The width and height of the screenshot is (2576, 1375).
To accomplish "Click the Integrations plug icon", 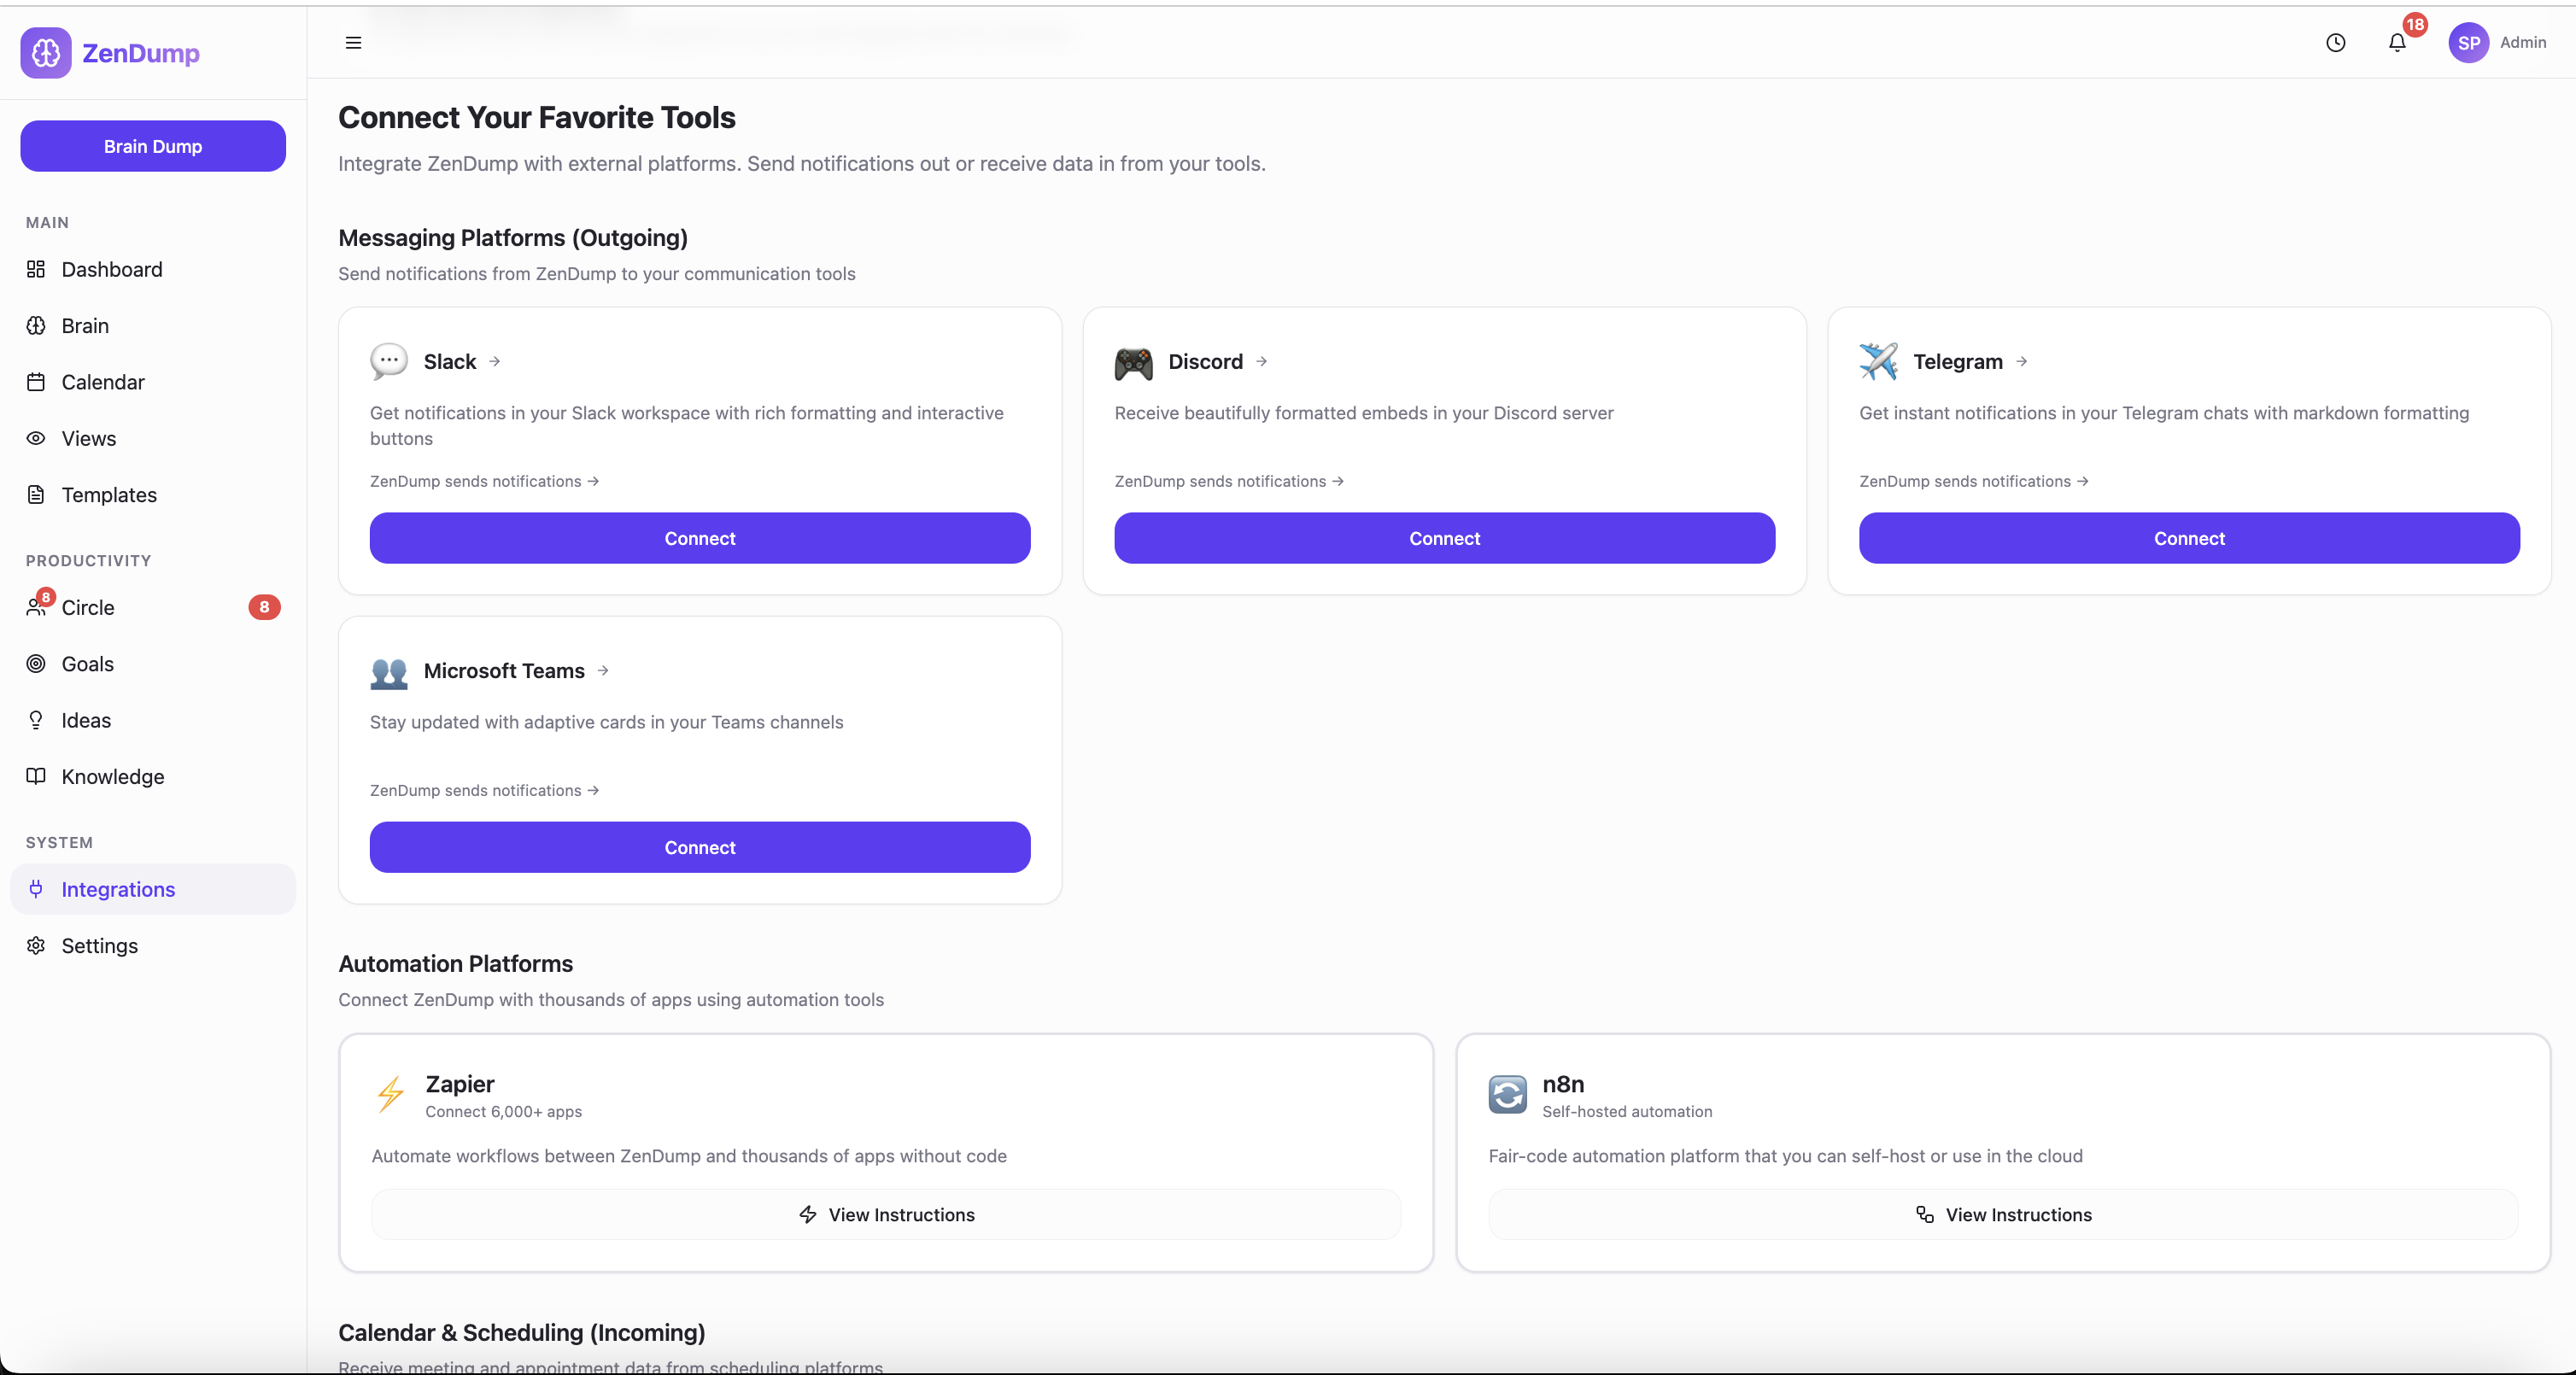I will 36,889.
